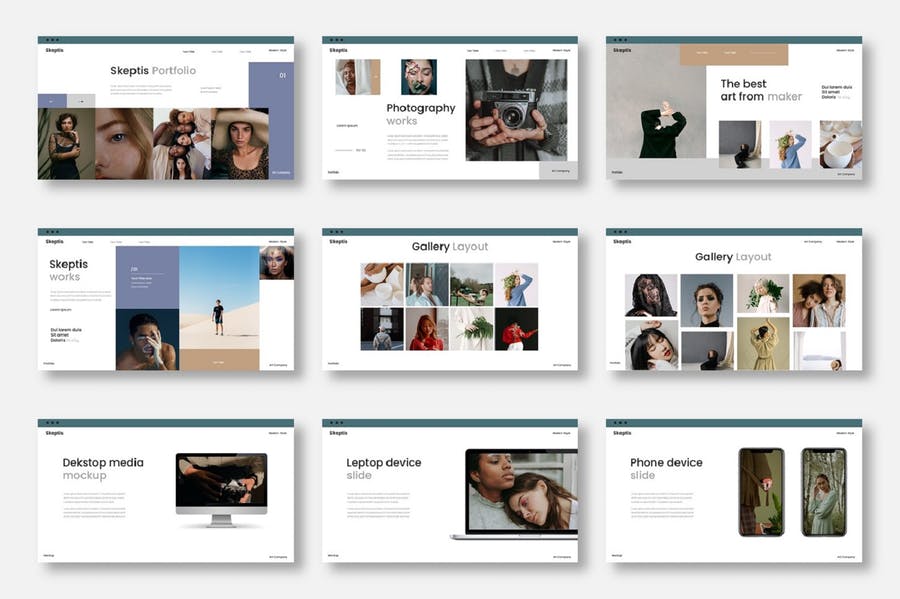Click the Skeptis logo on the Portfolio slide
Image resolution: width=900 pixels, height=599 pixels.
55,50
